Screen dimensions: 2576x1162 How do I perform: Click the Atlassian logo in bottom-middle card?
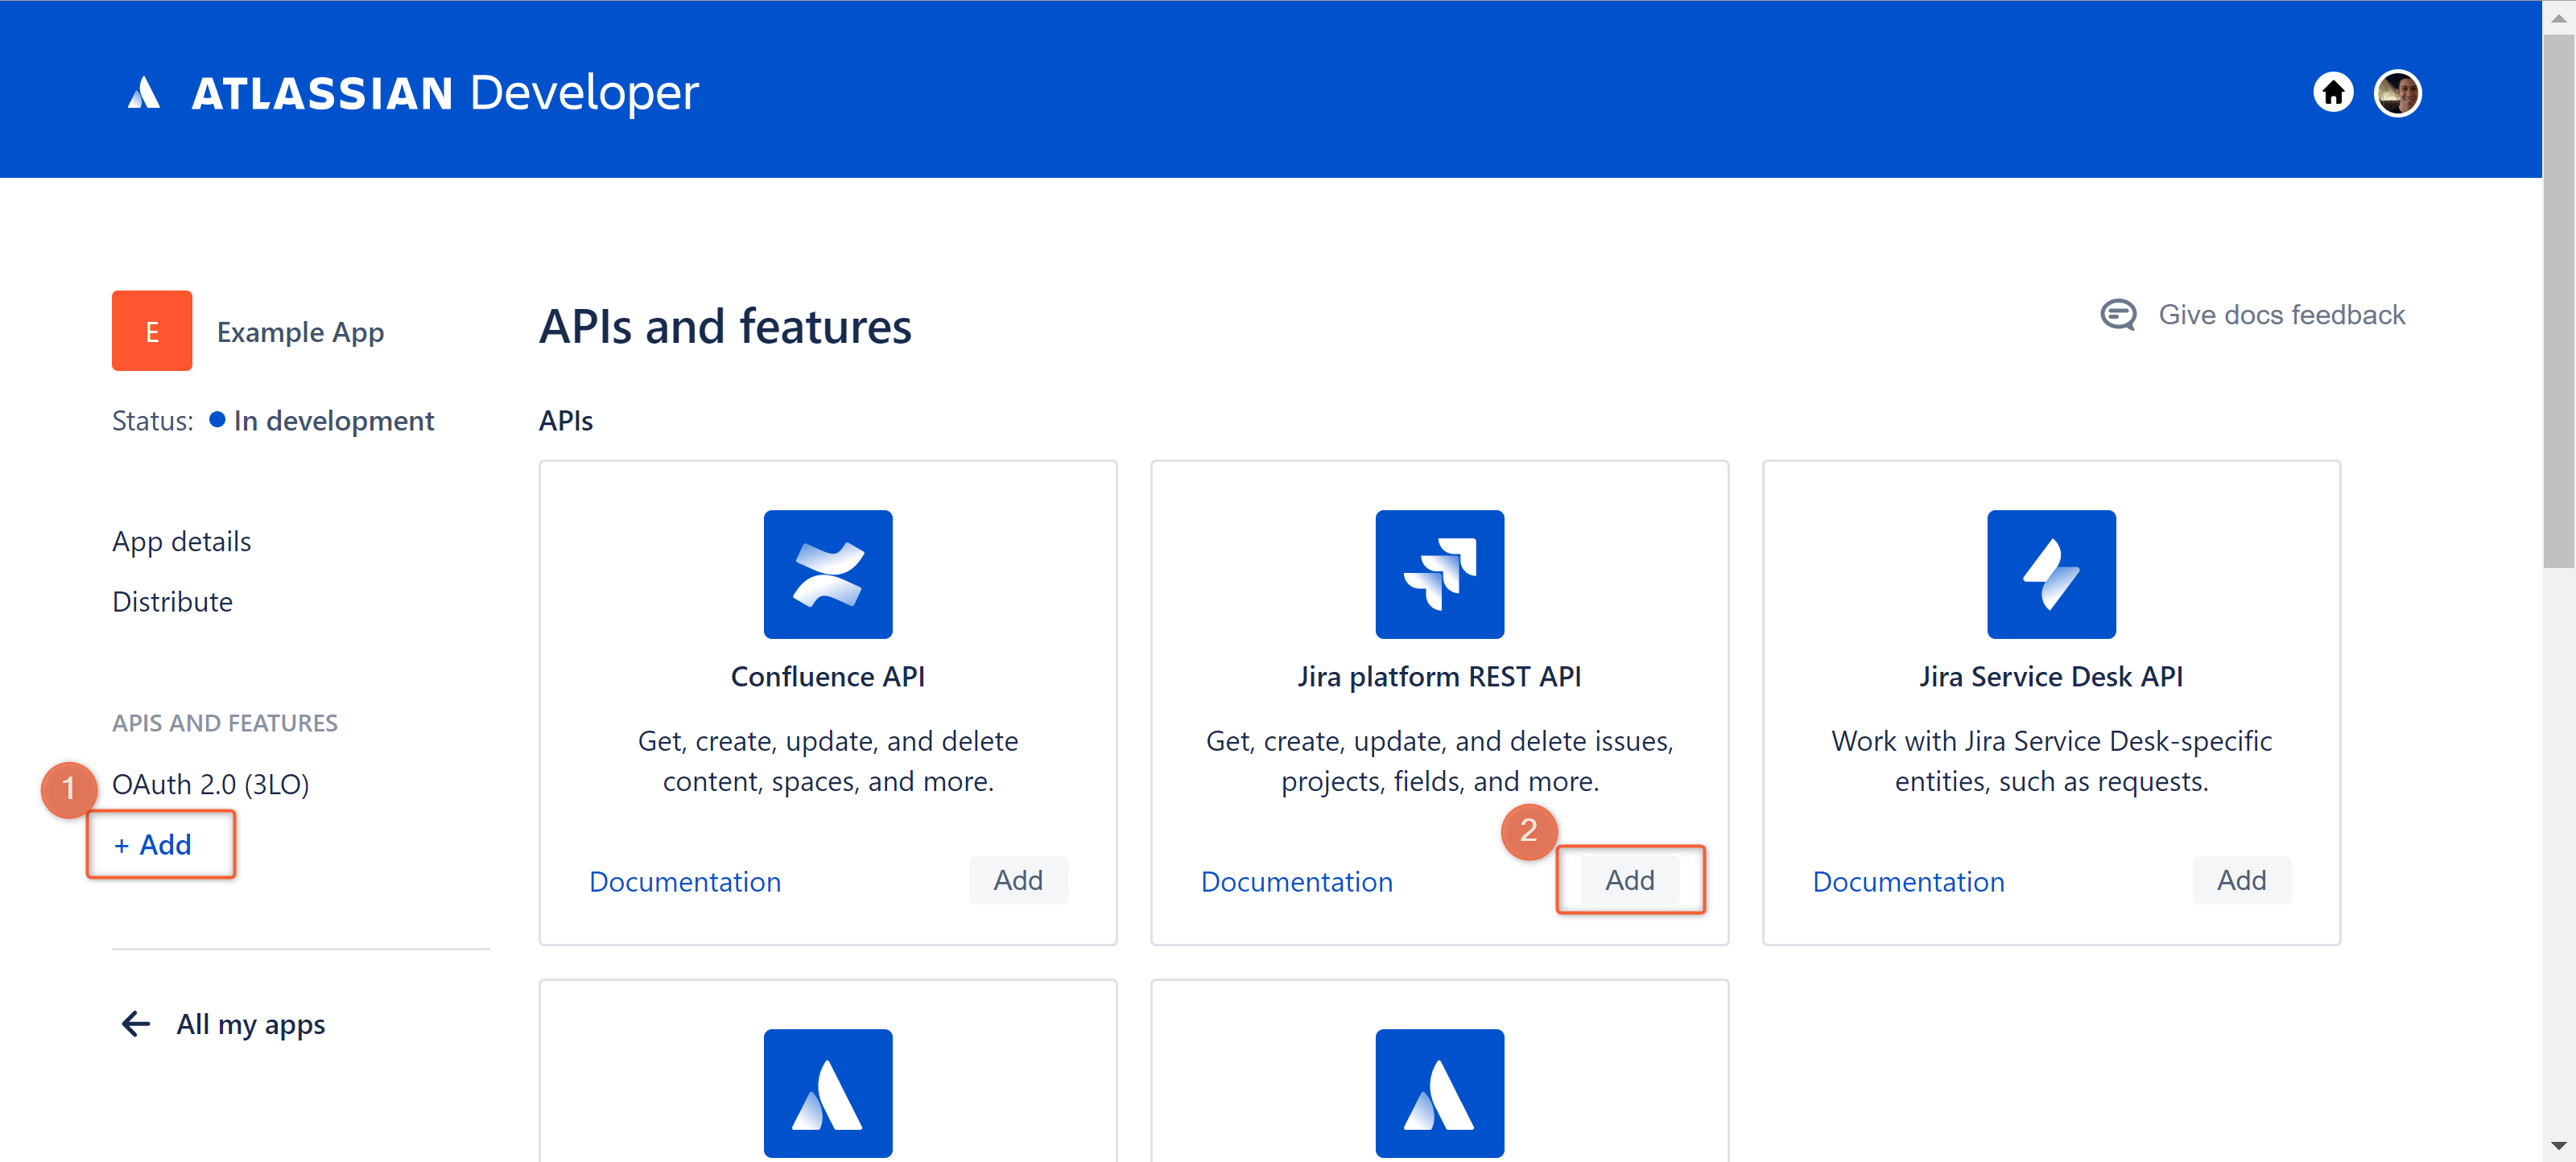pos(1439,1093)
